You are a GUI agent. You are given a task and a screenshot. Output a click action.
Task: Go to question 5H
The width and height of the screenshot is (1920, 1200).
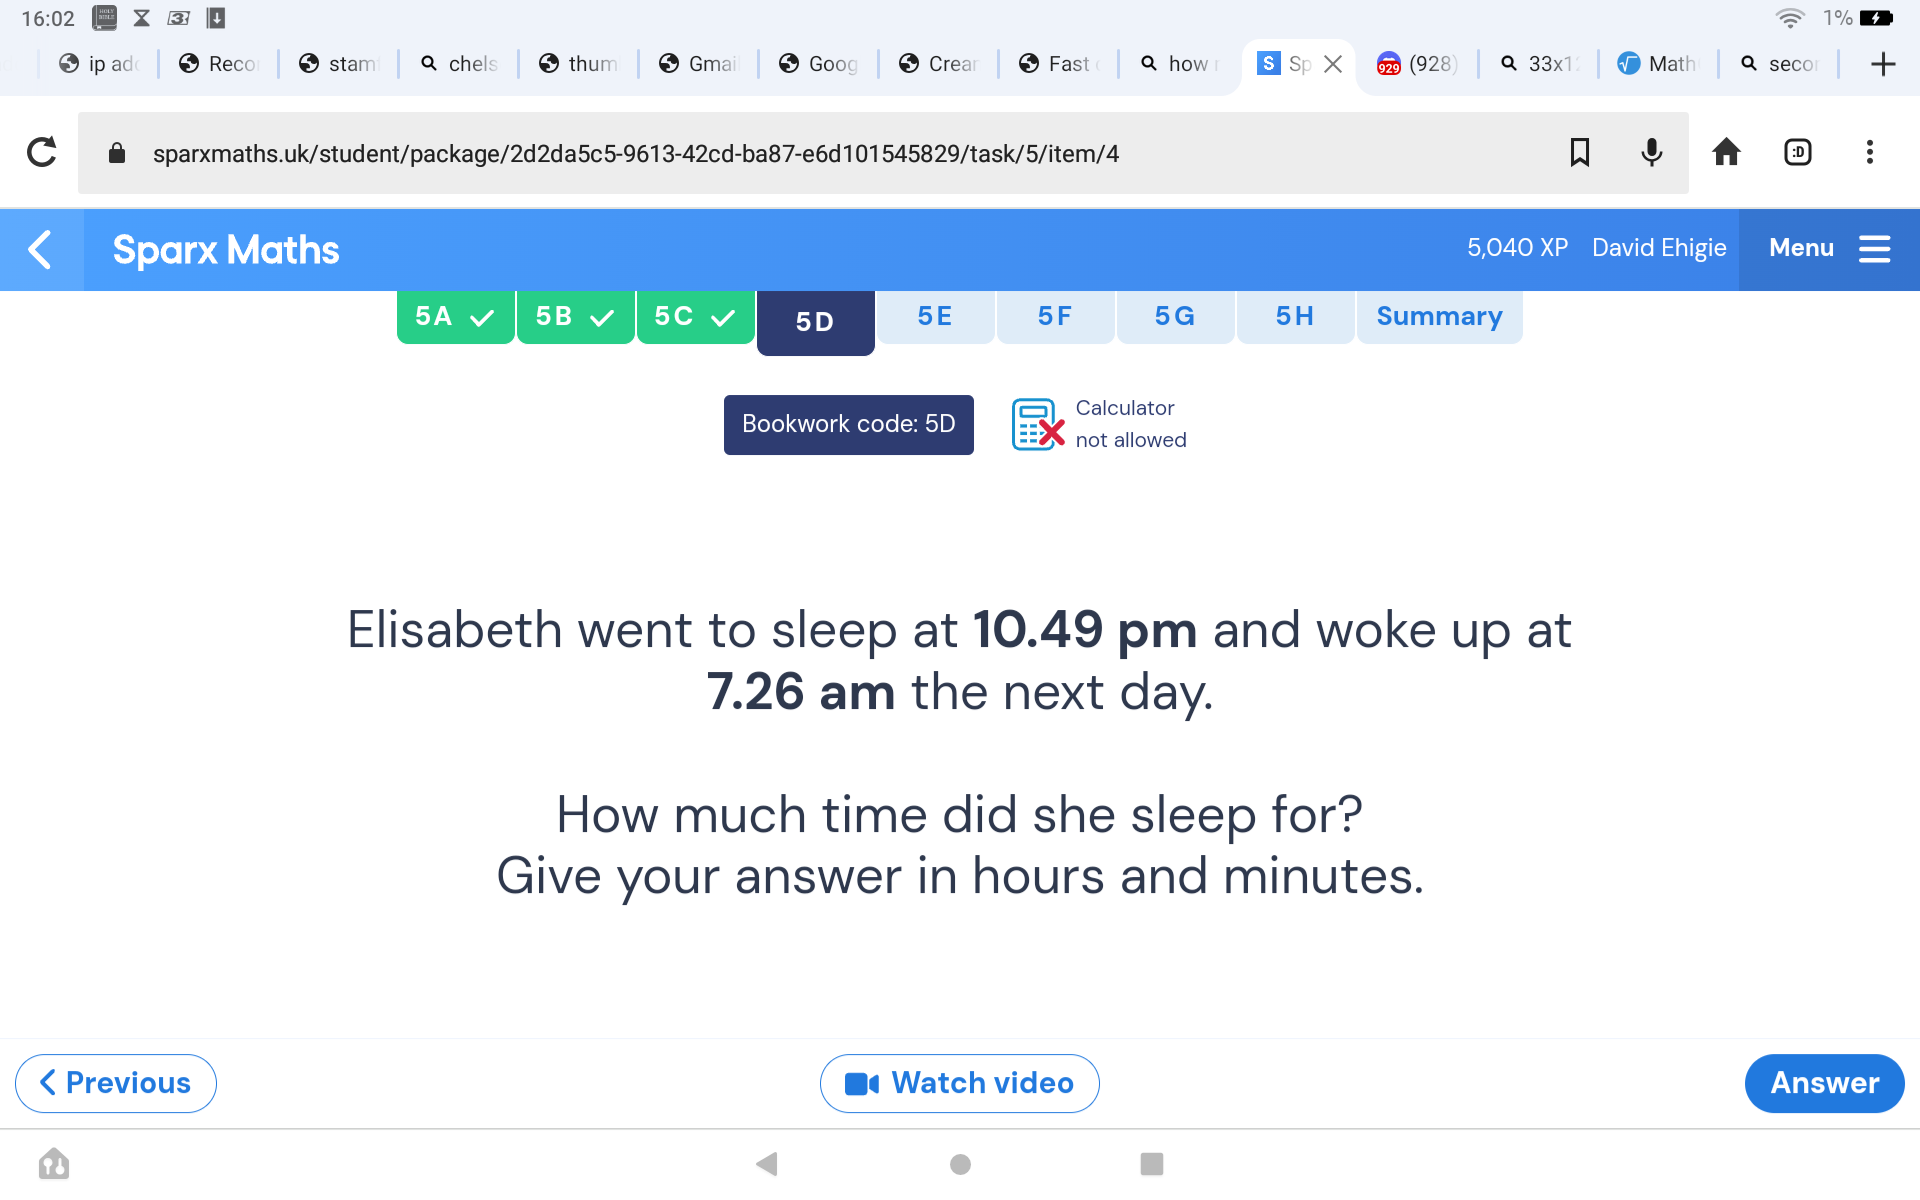1296,317
